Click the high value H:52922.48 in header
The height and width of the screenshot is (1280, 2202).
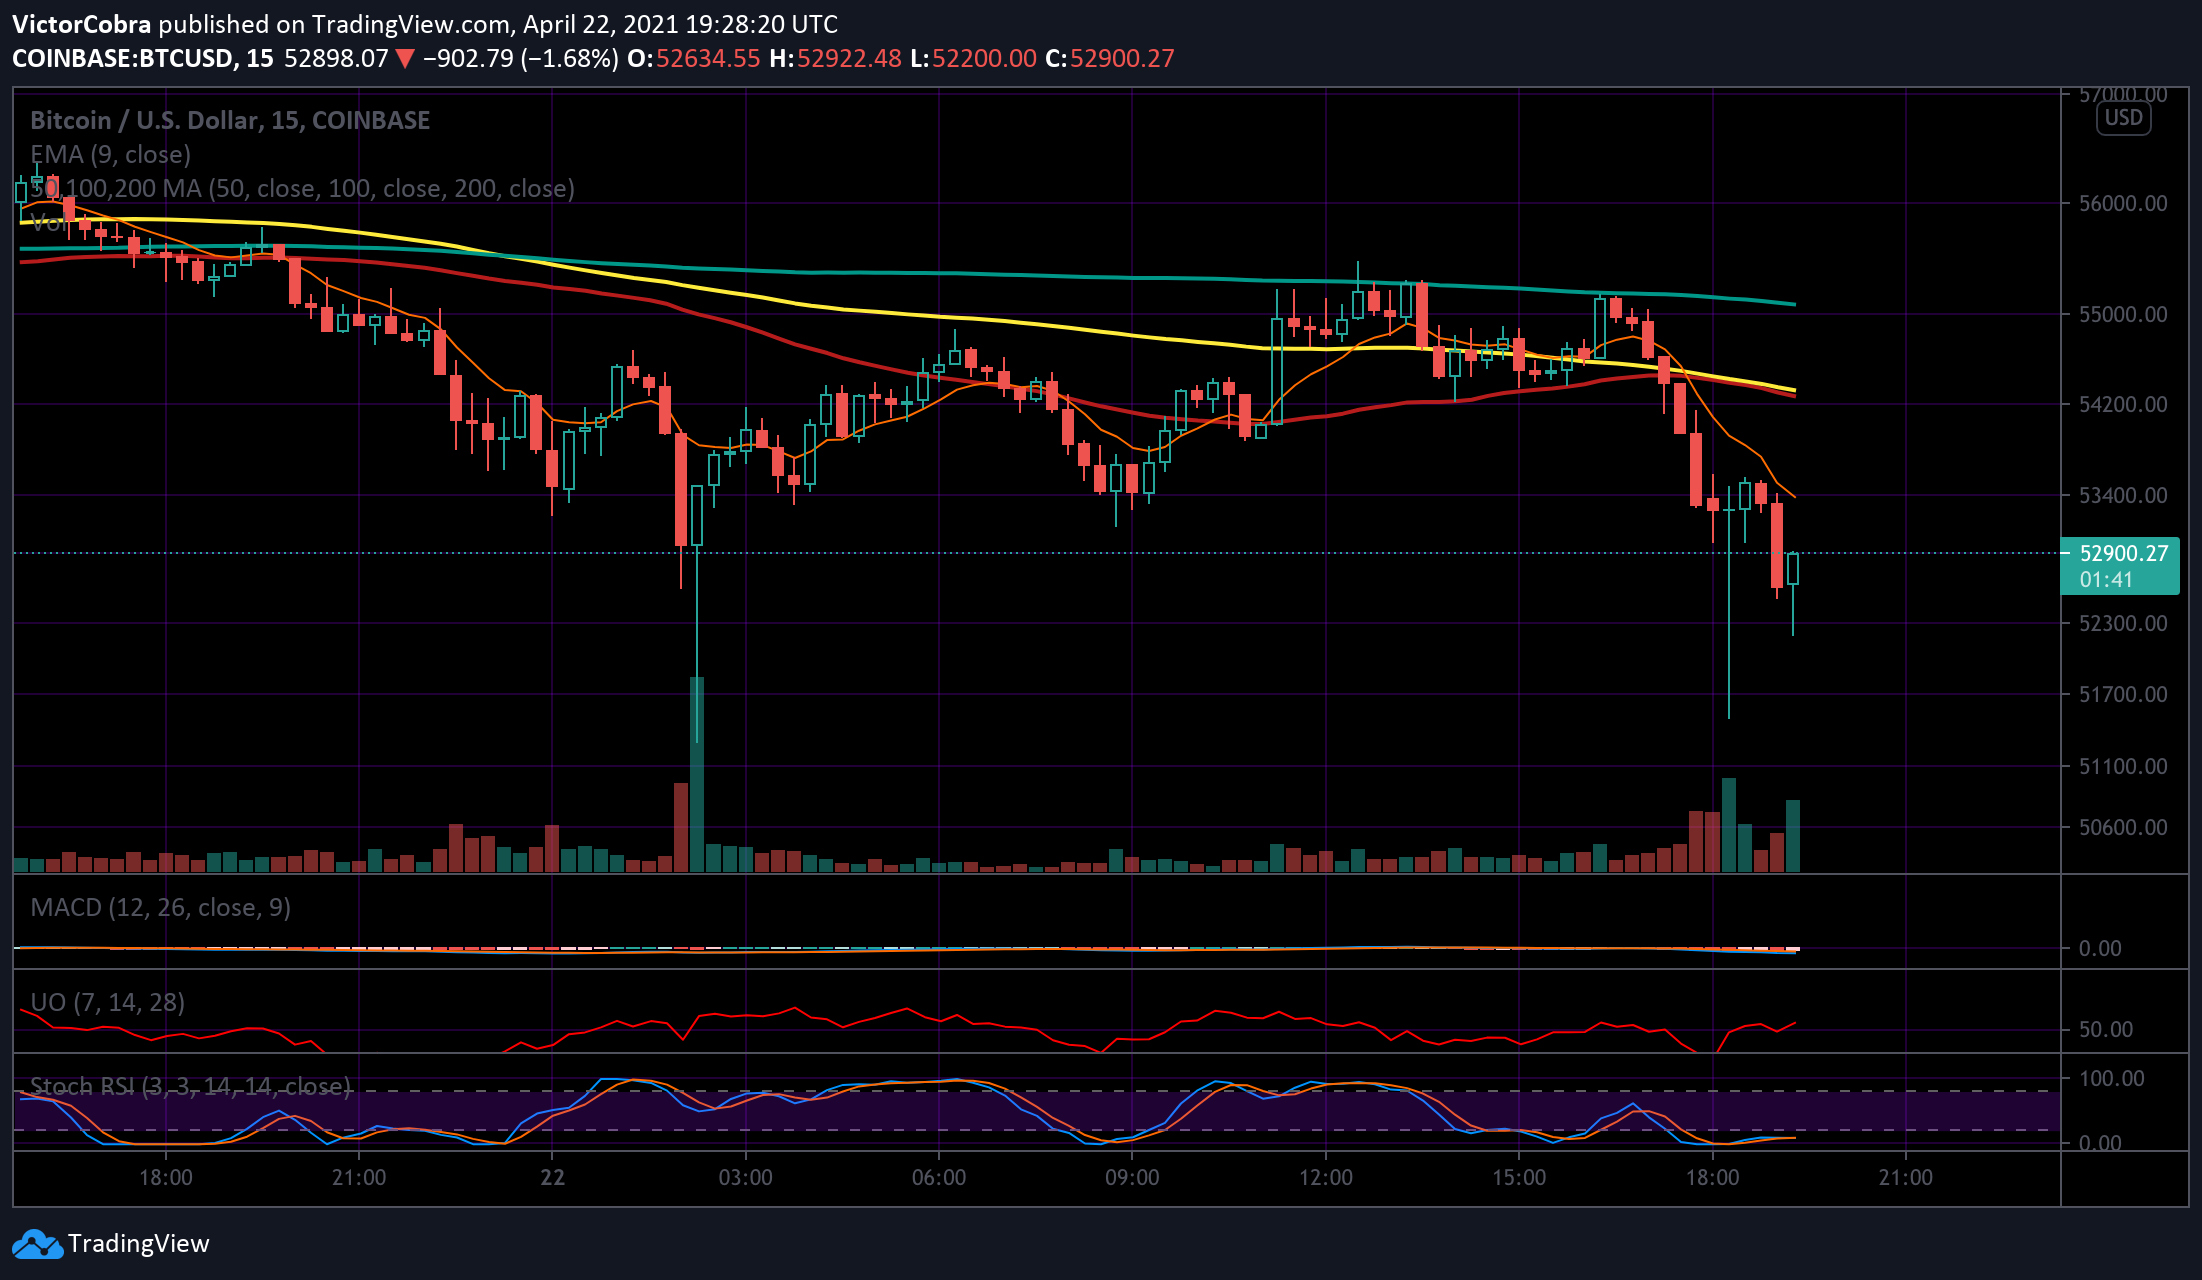tap(835, 58)
